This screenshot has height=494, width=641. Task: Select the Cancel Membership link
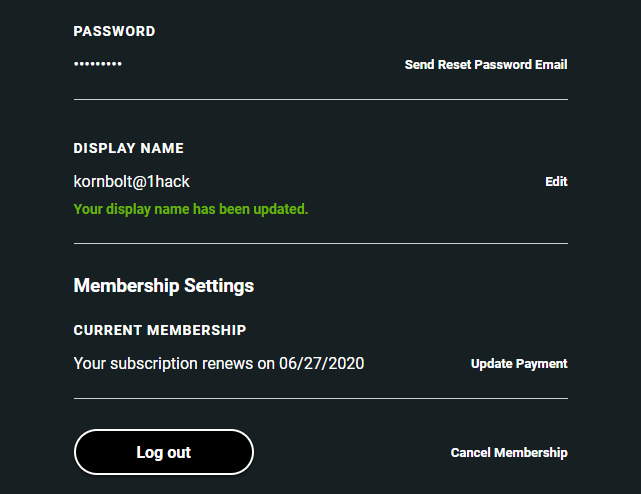coord(509,453)
